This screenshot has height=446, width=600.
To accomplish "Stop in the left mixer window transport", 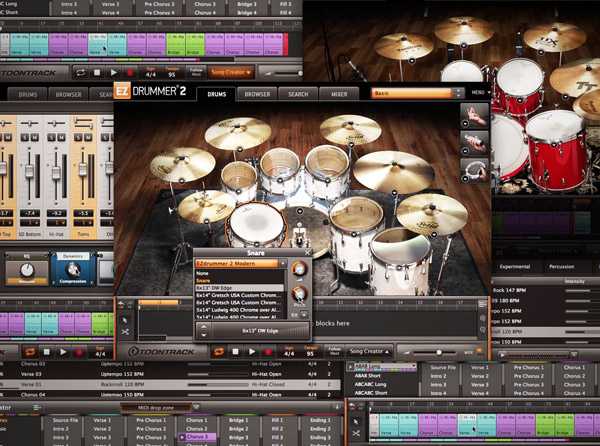I will 46,352.
